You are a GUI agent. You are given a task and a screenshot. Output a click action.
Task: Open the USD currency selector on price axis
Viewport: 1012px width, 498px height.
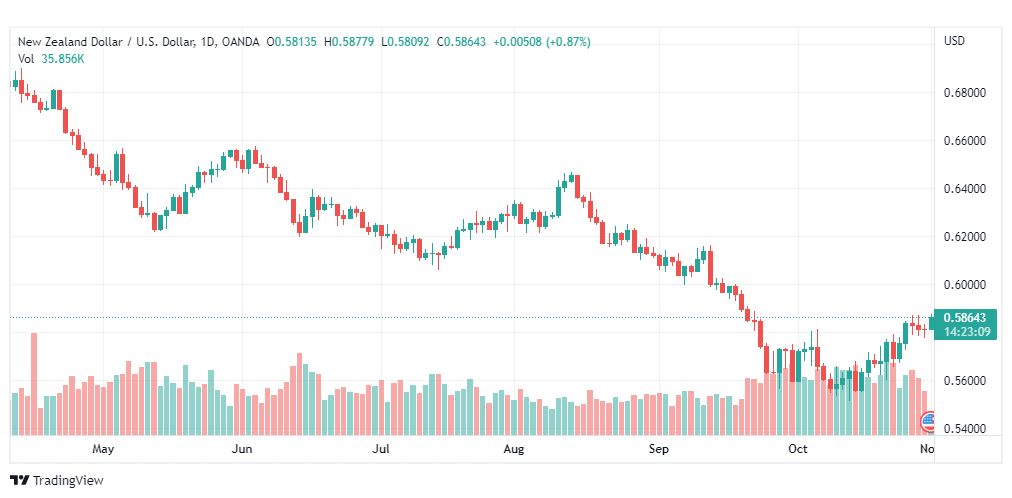pyautogui.click(x=954, y=41)
